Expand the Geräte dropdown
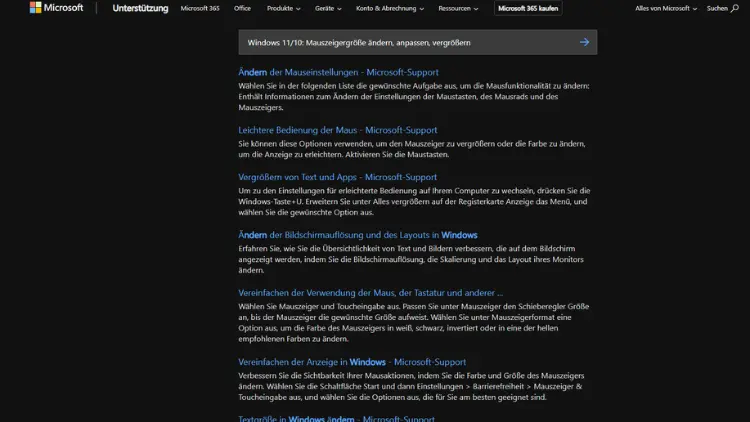Image resolution: width=750 pixels, height=422 pixels. 328,8
